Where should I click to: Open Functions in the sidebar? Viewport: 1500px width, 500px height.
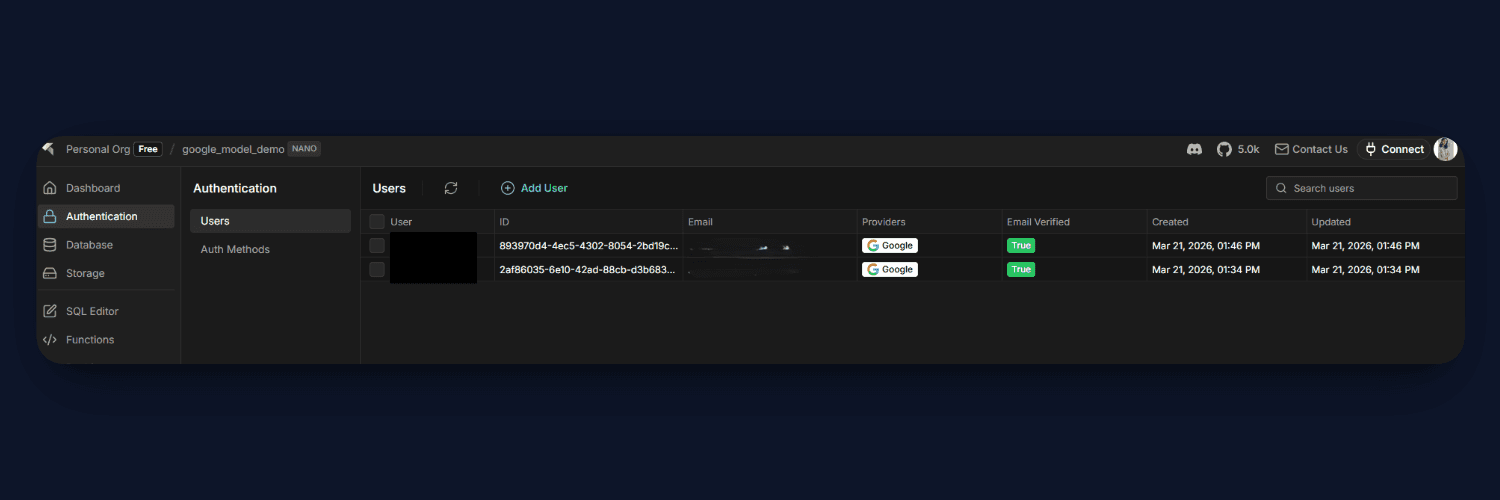point(90,340)
